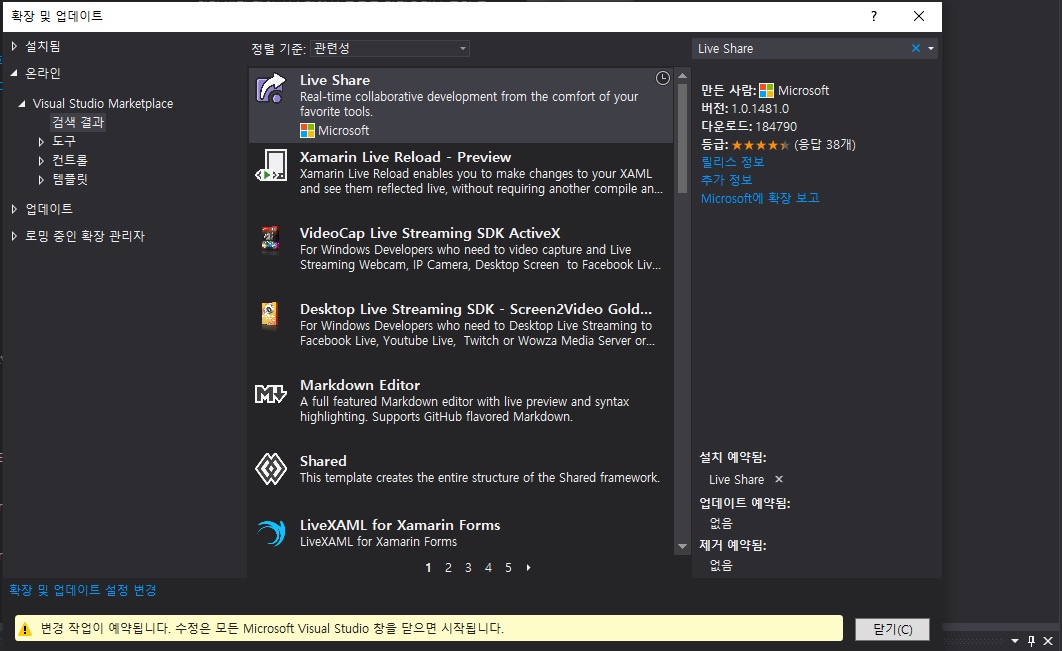The height and width of the screenshot is (651, 1062).
Task: Go to results page 4
Action: [488, 568]
